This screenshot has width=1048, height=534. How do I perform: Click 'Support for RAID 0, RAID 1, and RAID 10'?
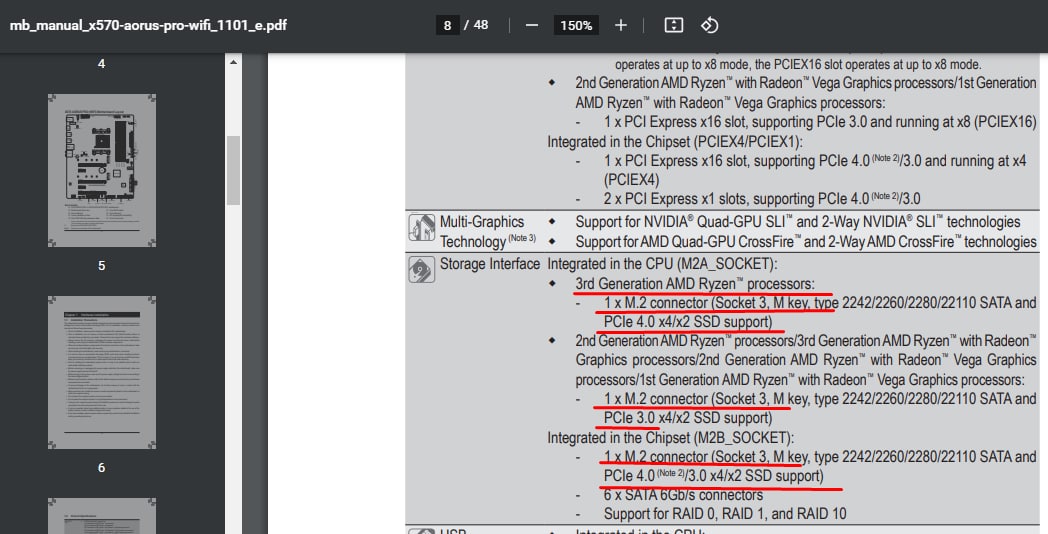pos(725,514)
